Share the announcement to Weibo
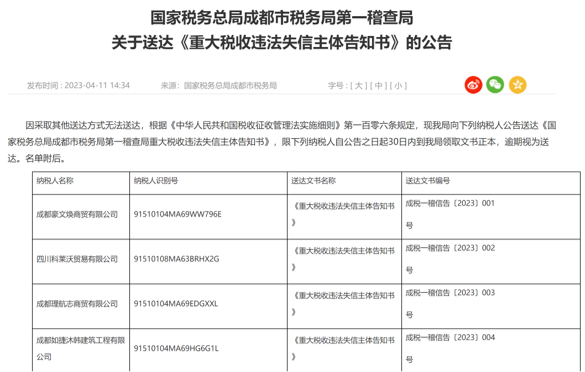This screenshot has height=372, width=585. tap(473, 85)
